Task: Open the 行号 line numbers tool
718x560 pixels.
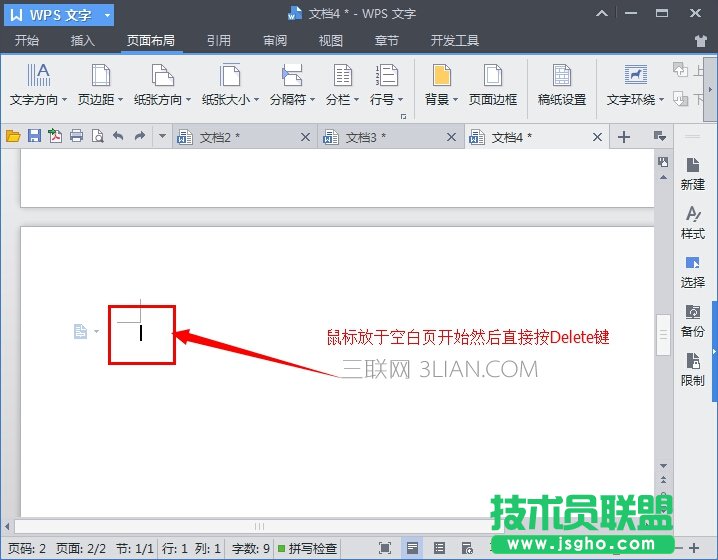Action: [386, 85]
